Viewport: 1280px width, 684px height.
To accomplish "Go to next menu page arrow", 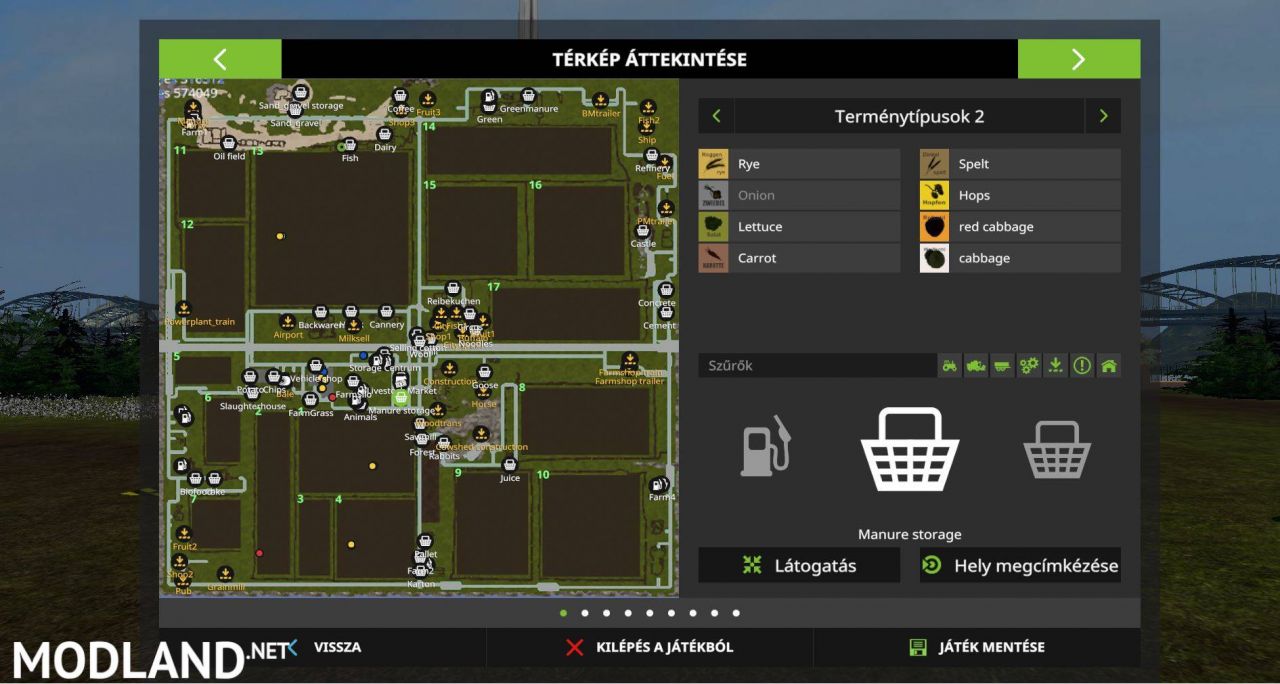I will 1078,59.
